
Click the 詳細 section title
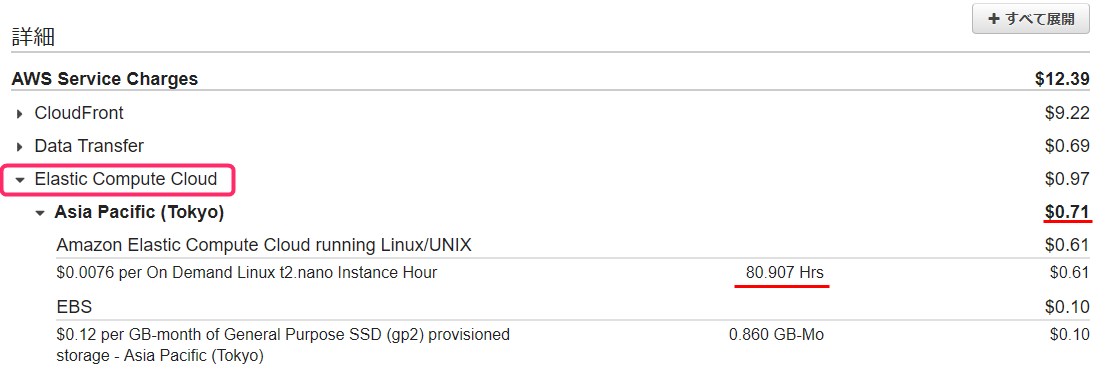tap(32, 37)
